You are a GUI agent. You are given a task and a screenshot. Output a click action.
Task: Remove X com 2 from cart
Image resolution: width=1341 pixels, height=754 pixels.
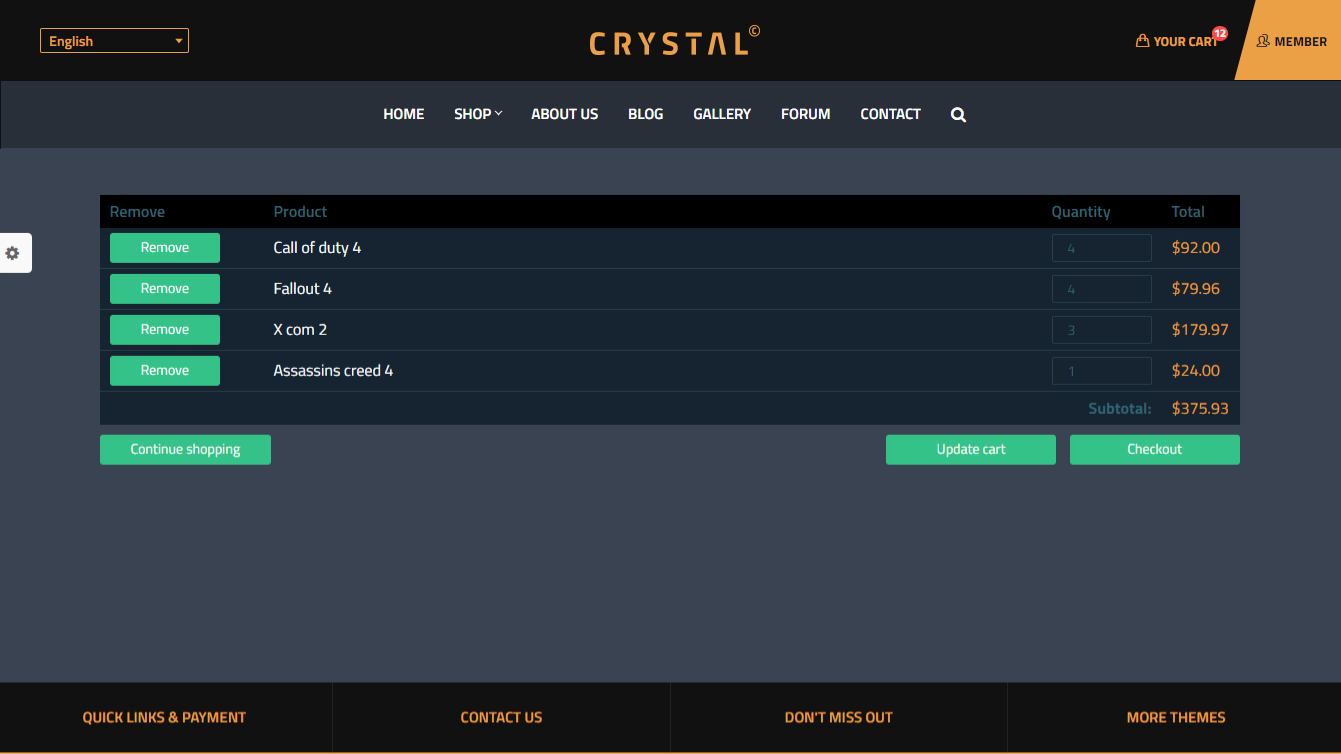(165, 330)
